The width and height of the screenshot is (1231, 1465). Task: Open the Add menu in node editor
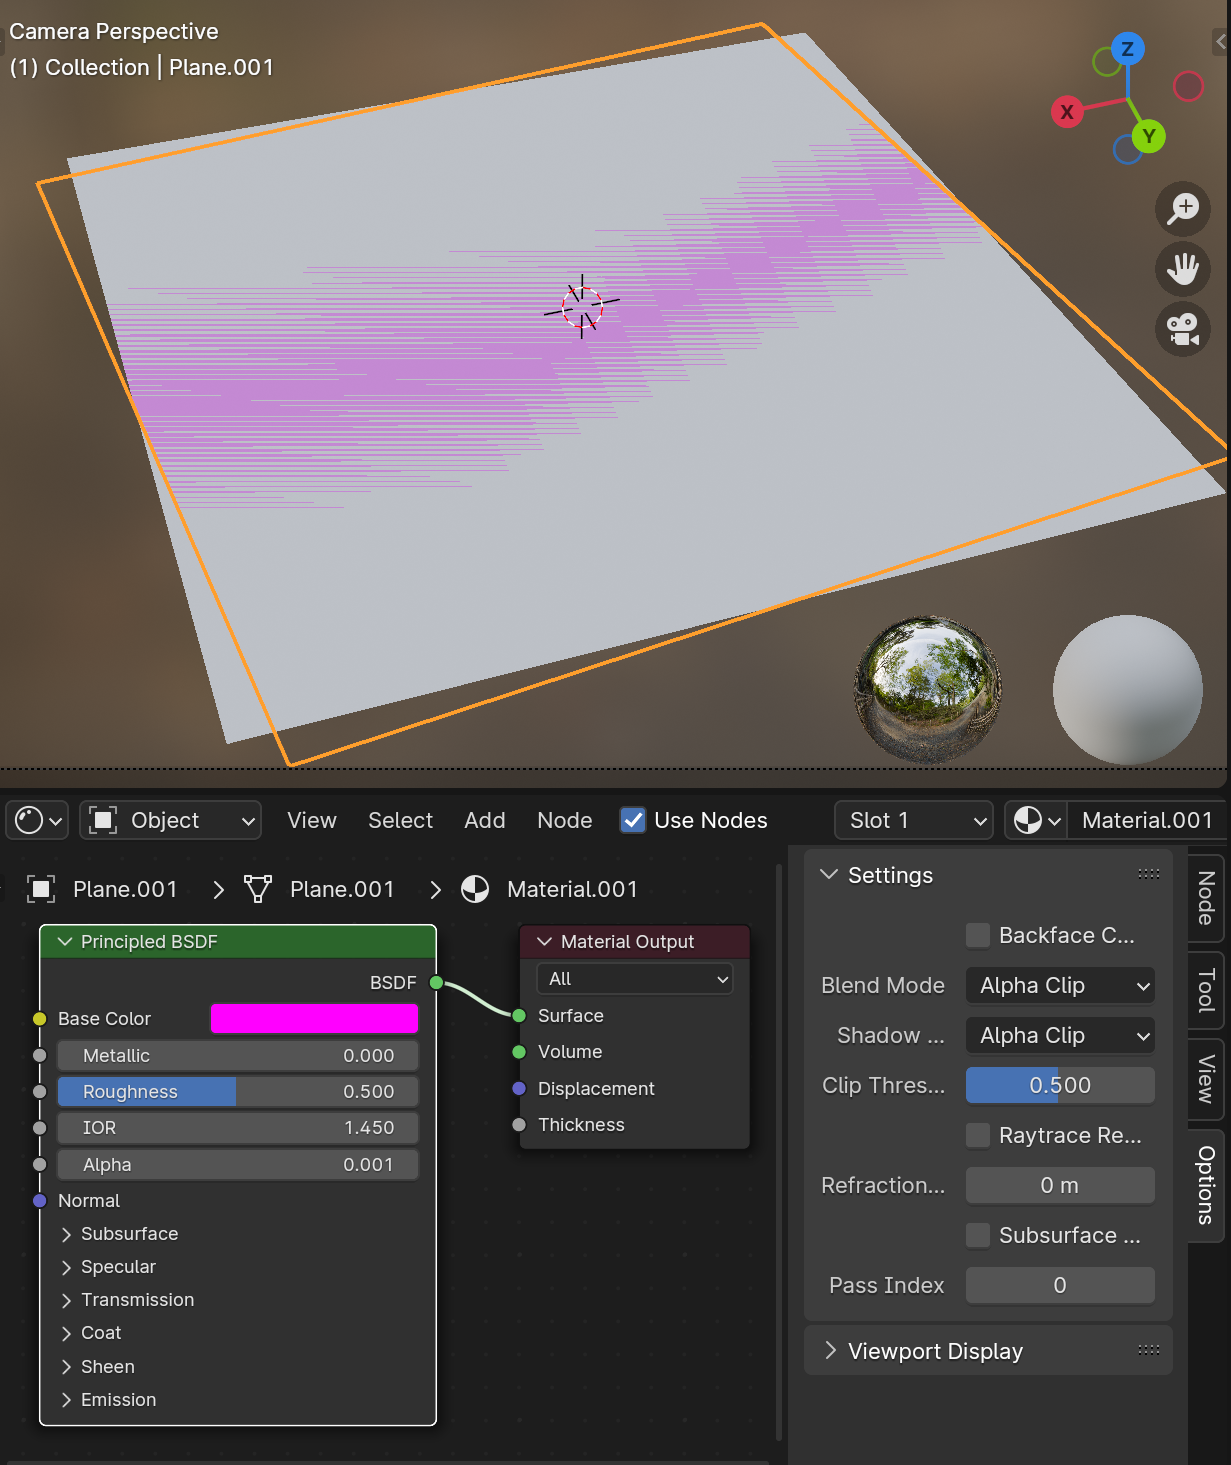coord(484,821)
